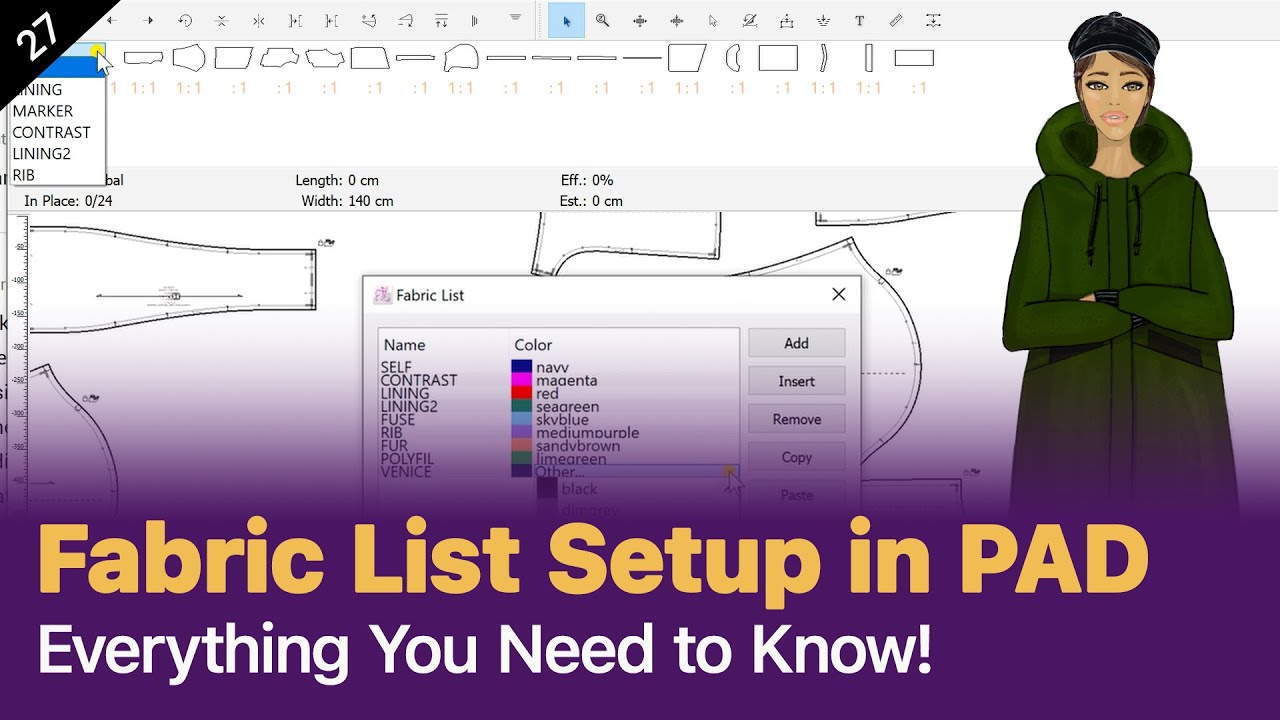Select the crescent-shaped pattern piece thumbnail
This screenshot has width=1280, height=720.
[733, 58]
